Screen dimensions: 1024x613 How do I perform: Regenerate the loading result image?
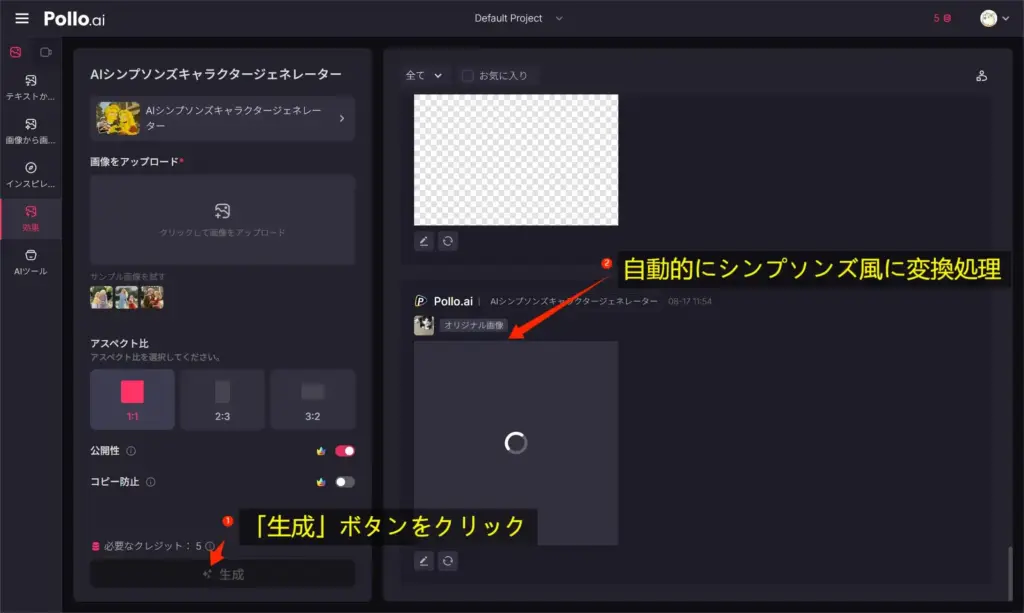[447, 561]
